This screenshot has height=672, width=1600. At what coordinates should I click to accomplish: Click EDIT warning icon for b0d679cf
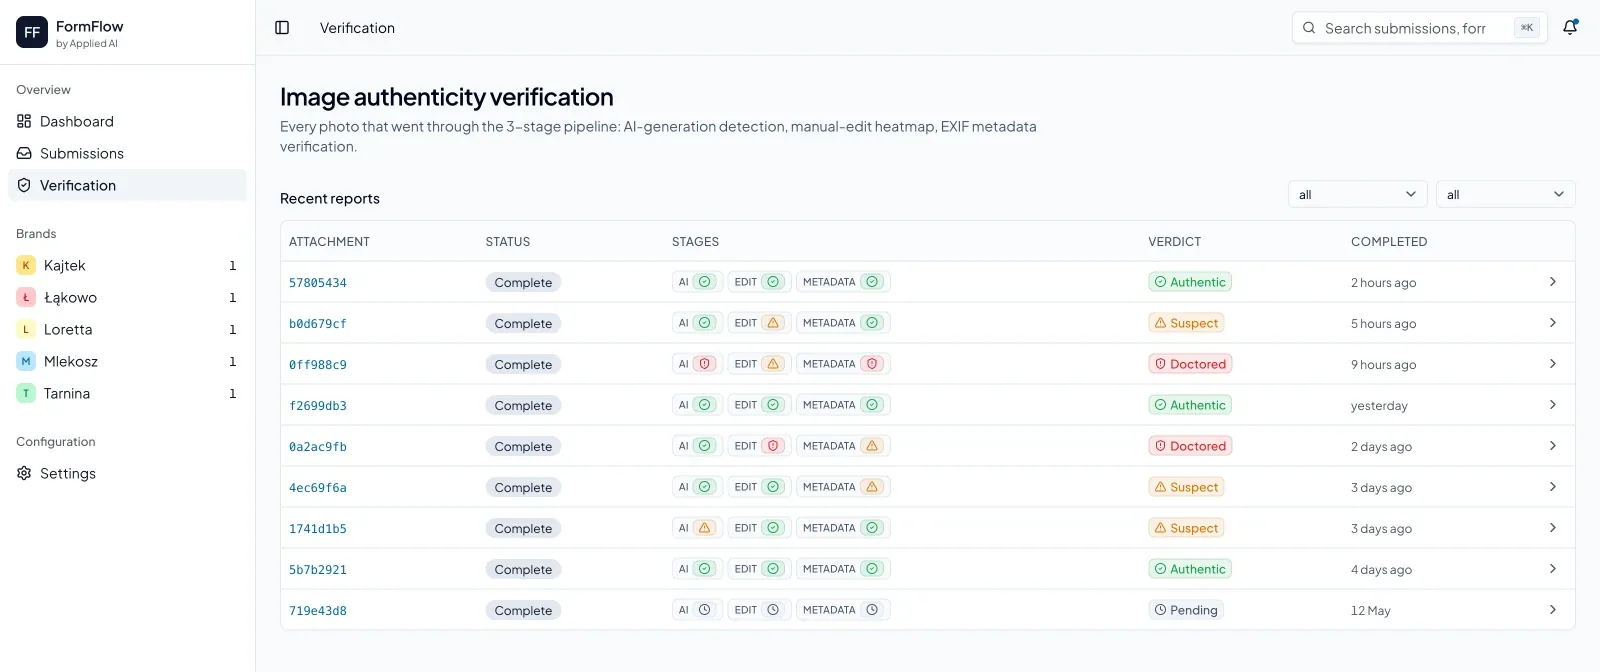click(773, 323)
